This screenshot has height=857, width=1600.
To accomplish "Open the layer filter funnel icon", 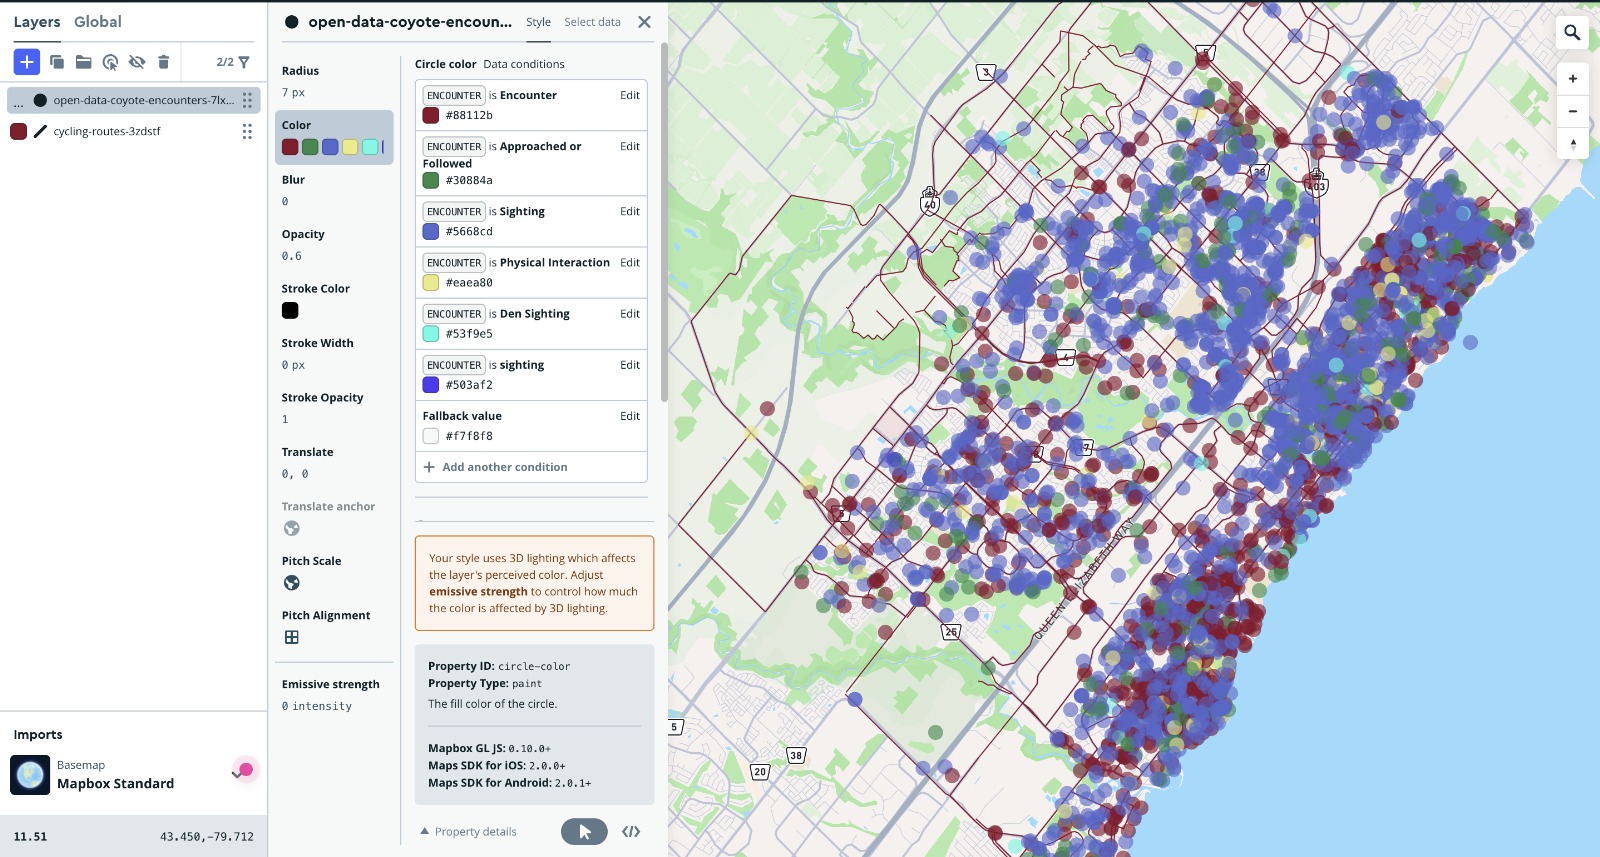I will (244, 62).
